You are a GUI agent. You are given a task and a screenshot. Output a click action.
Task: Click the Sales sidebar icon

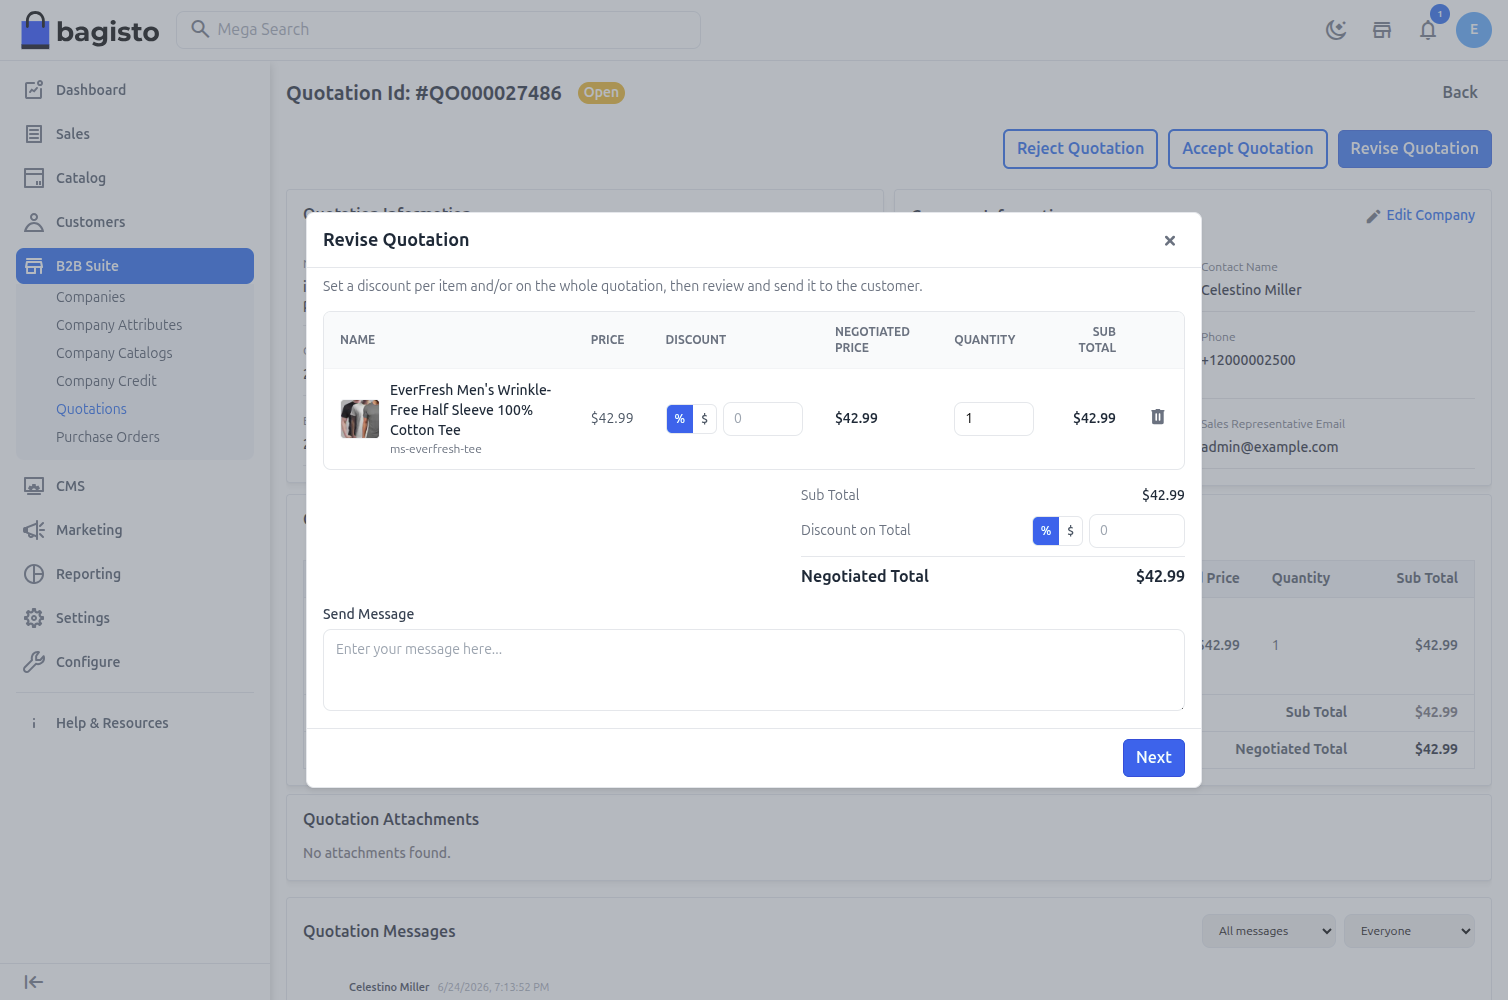(34, 134)
